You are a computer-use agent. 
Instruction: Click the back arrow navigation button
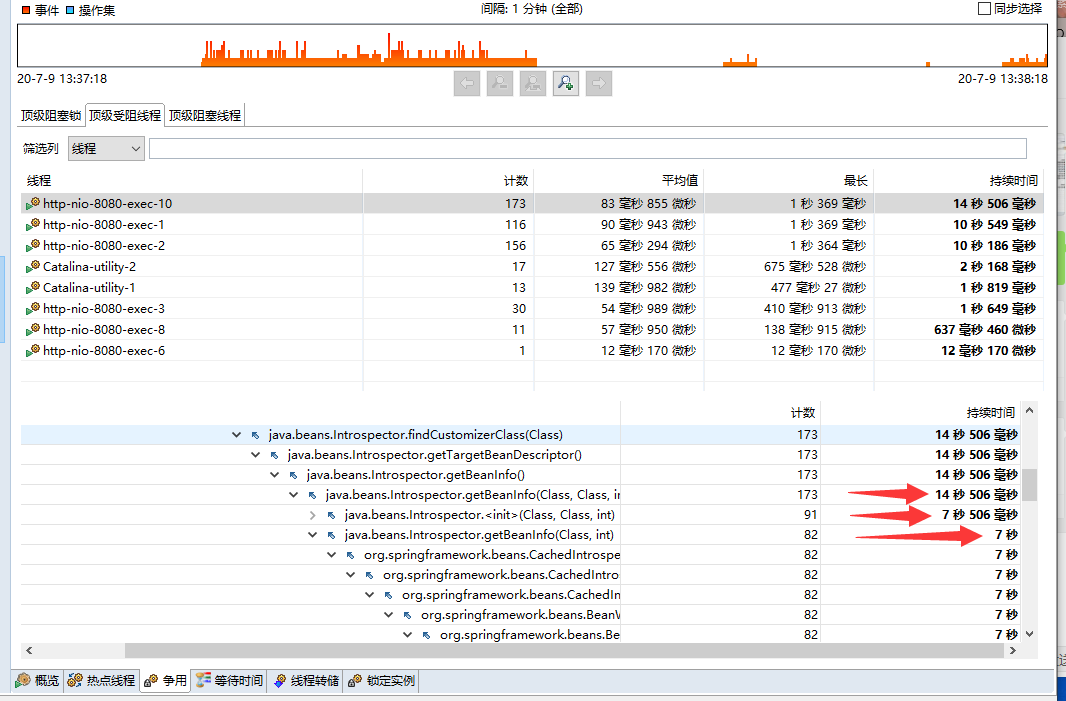coord(467,83)
